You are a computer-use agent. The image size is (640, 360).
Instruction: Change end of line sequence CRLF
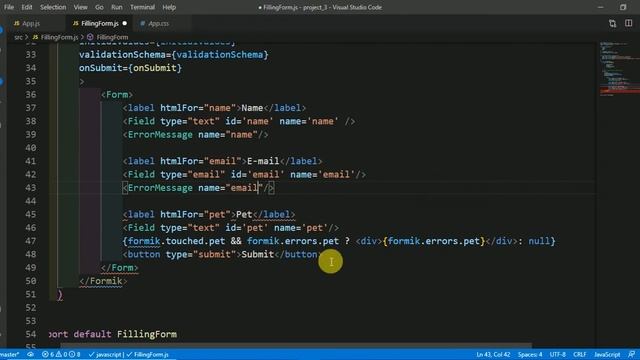pos(580,355)
